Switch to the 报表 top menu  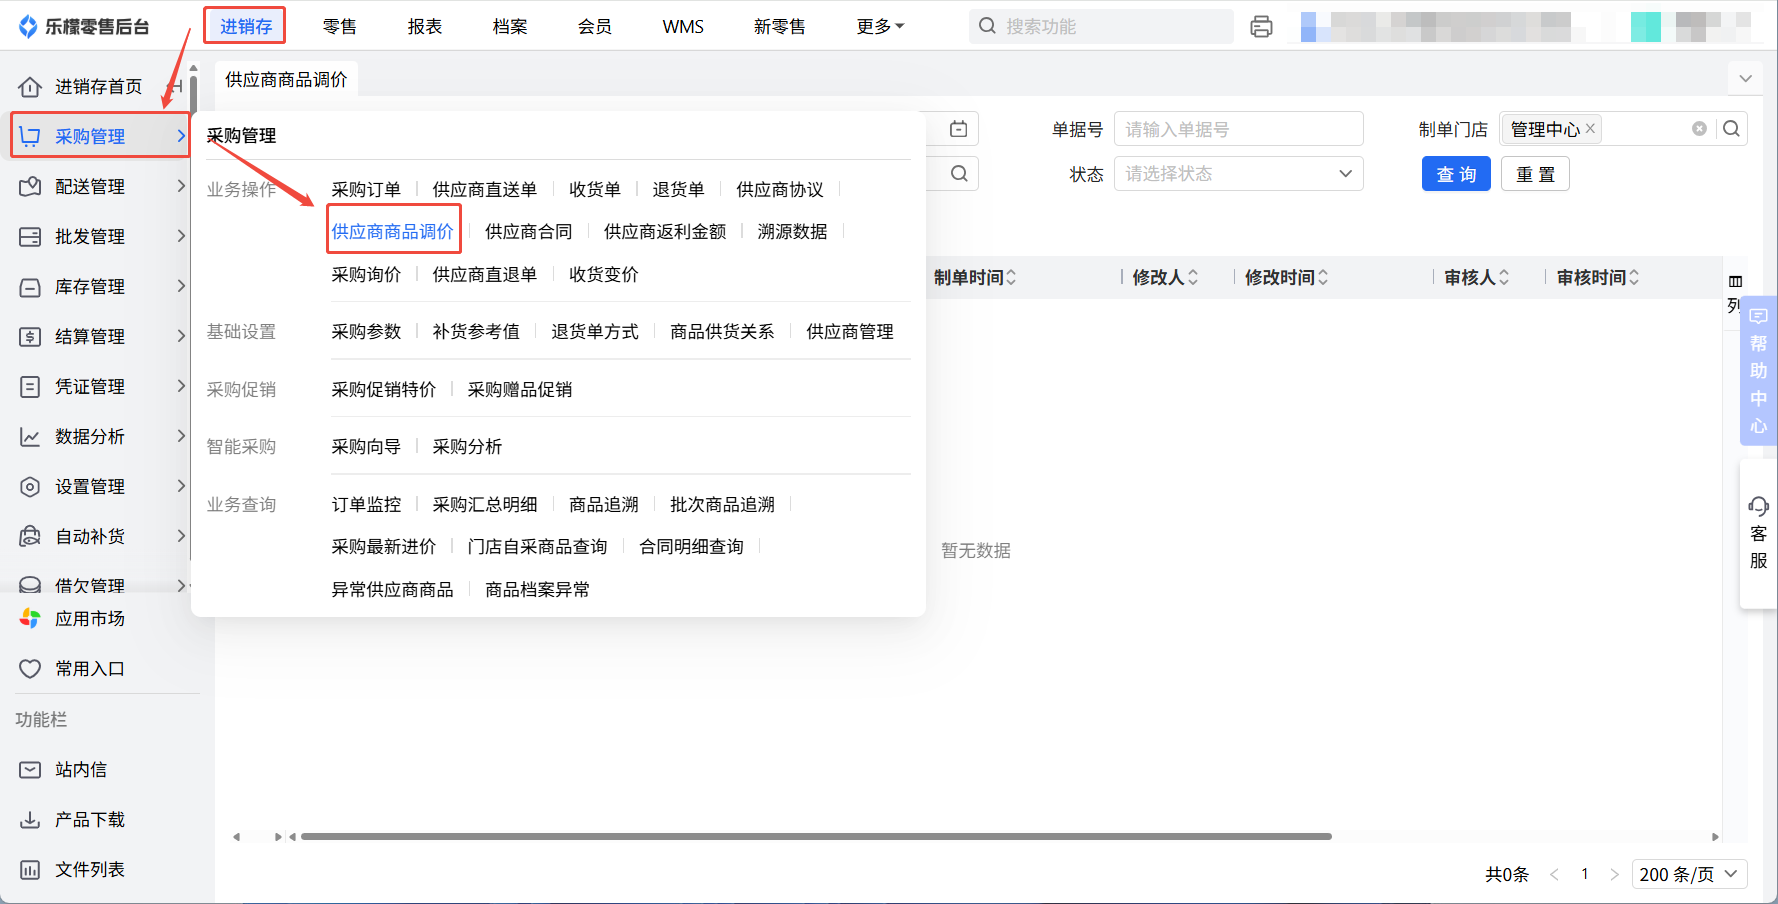(x=424, y=27)
